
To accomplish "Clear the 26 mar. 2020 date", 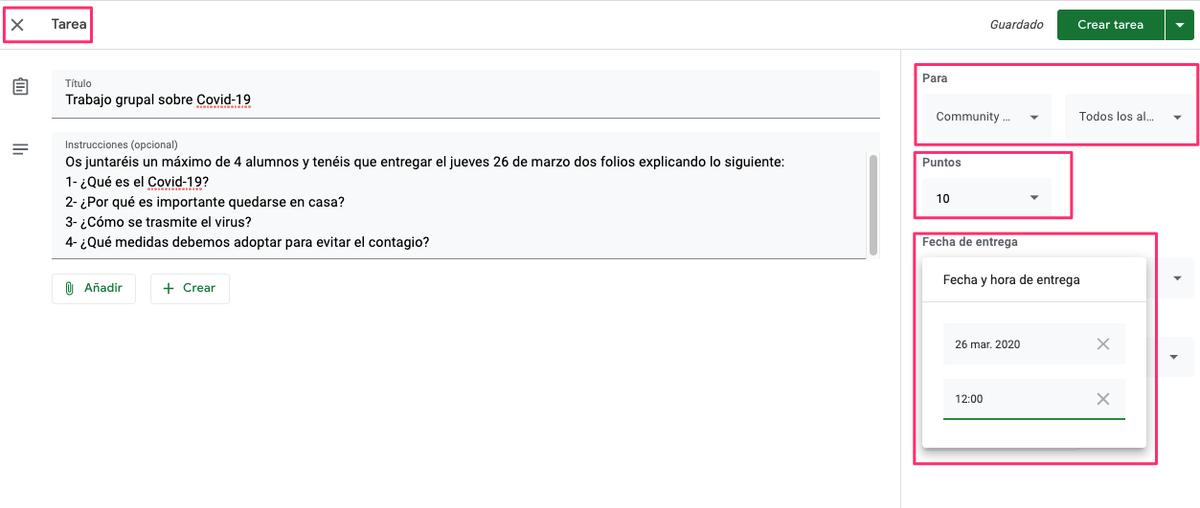I will point(1103,344).
